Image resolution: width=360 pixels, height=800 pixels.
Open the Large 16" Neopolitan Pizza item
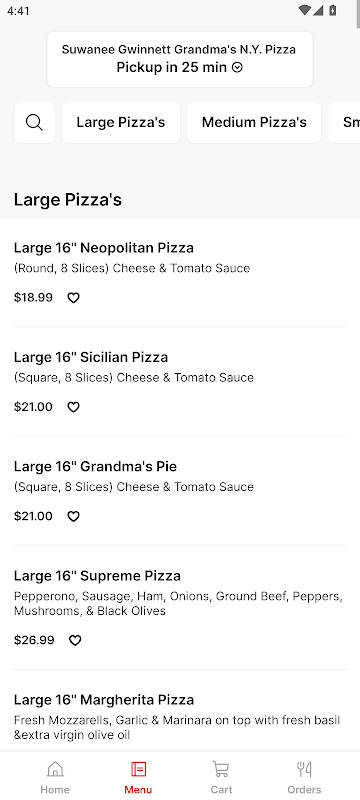coord(180,272)
